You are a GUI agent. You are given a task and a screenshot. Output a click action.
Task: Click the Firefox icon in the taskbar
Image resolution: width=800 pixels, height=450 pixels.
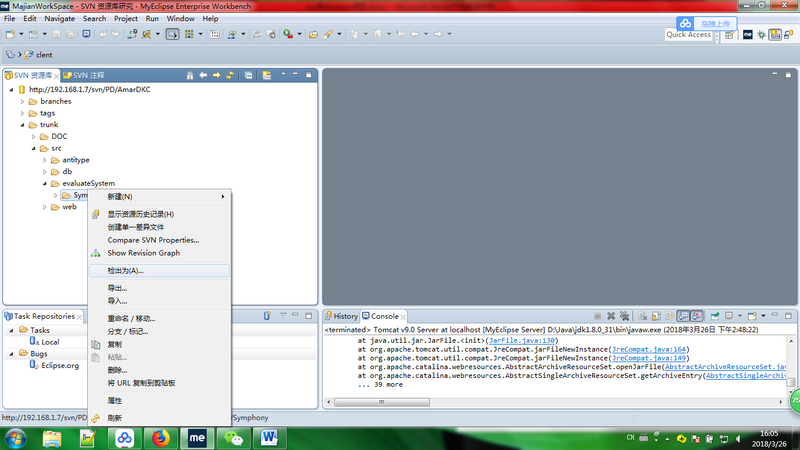(x=162, y=438)
